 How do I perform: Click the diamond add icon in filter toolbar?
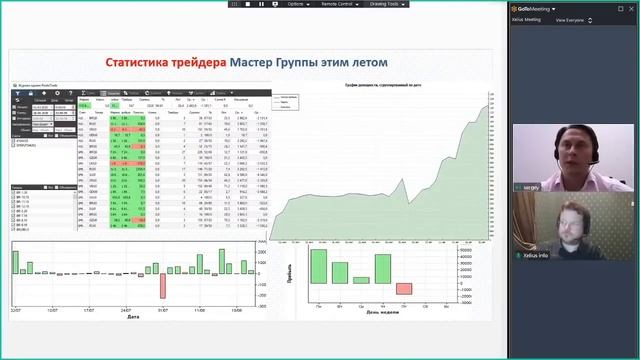point(44,93)
